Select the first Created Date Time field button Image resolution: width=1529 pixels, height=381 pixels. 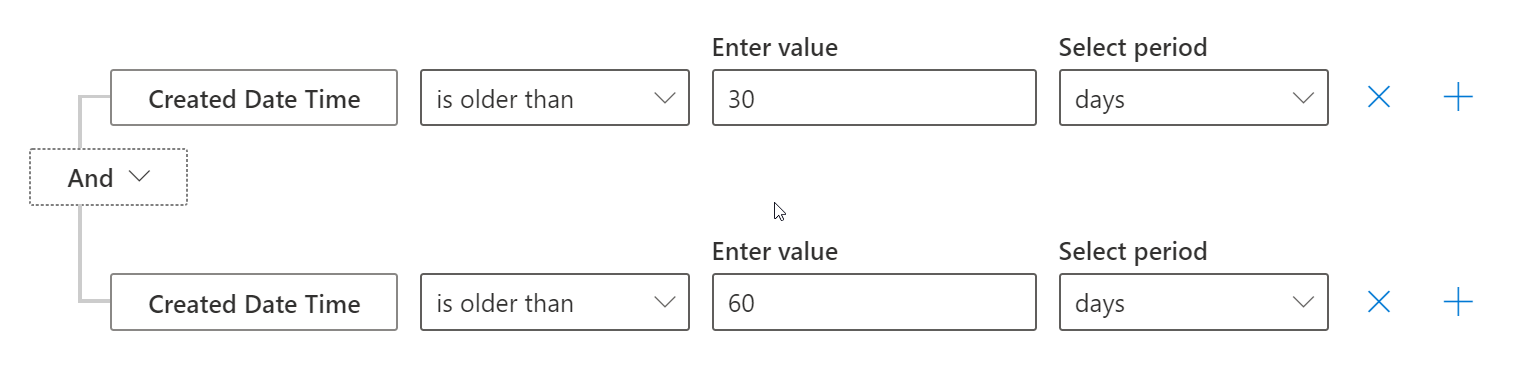click(x=254, y=97)
